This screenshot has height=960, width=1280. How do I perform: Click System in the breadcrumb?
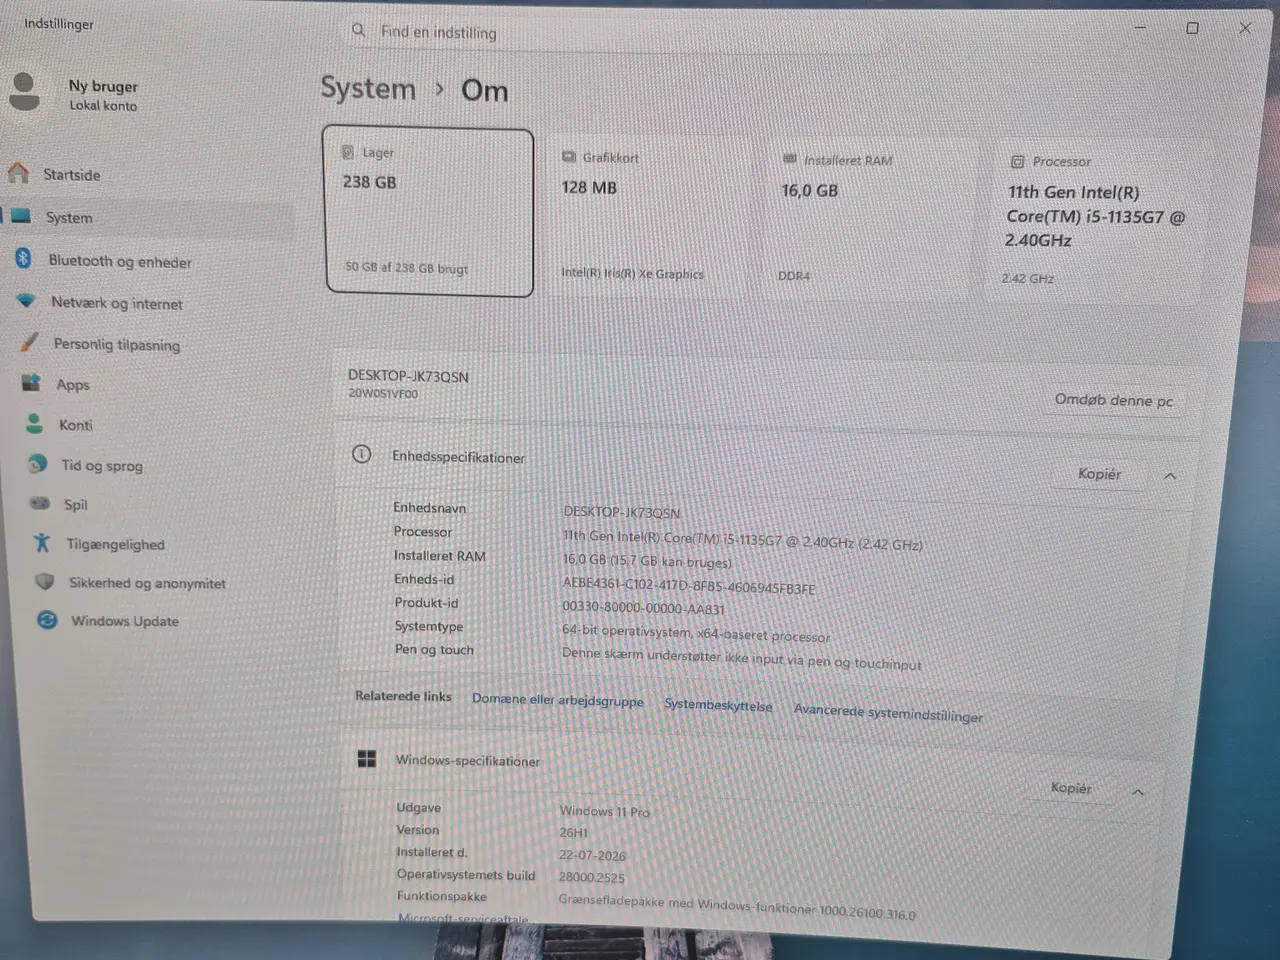(x=368, y=88)
